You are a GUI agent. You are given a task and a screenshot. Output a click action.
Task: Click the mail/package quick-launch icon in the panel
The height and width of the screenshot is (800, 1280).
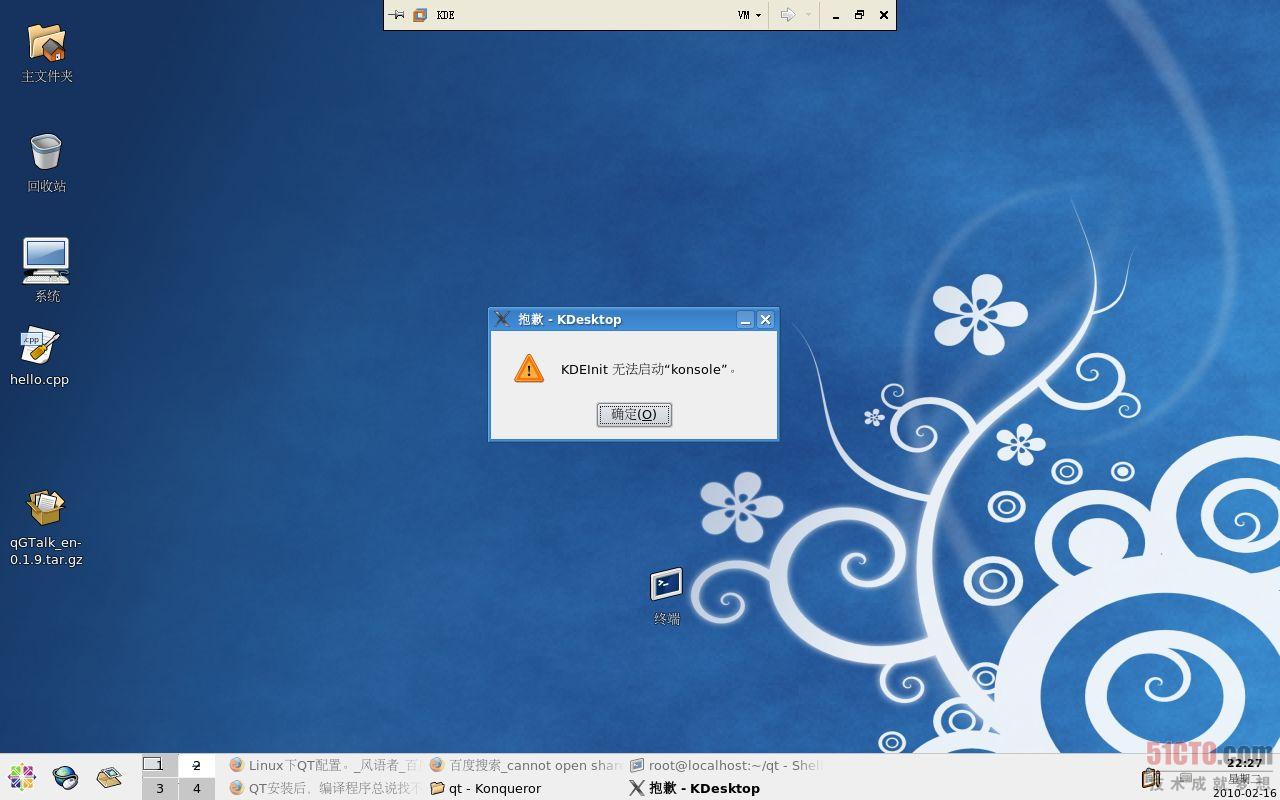[109, 777]
